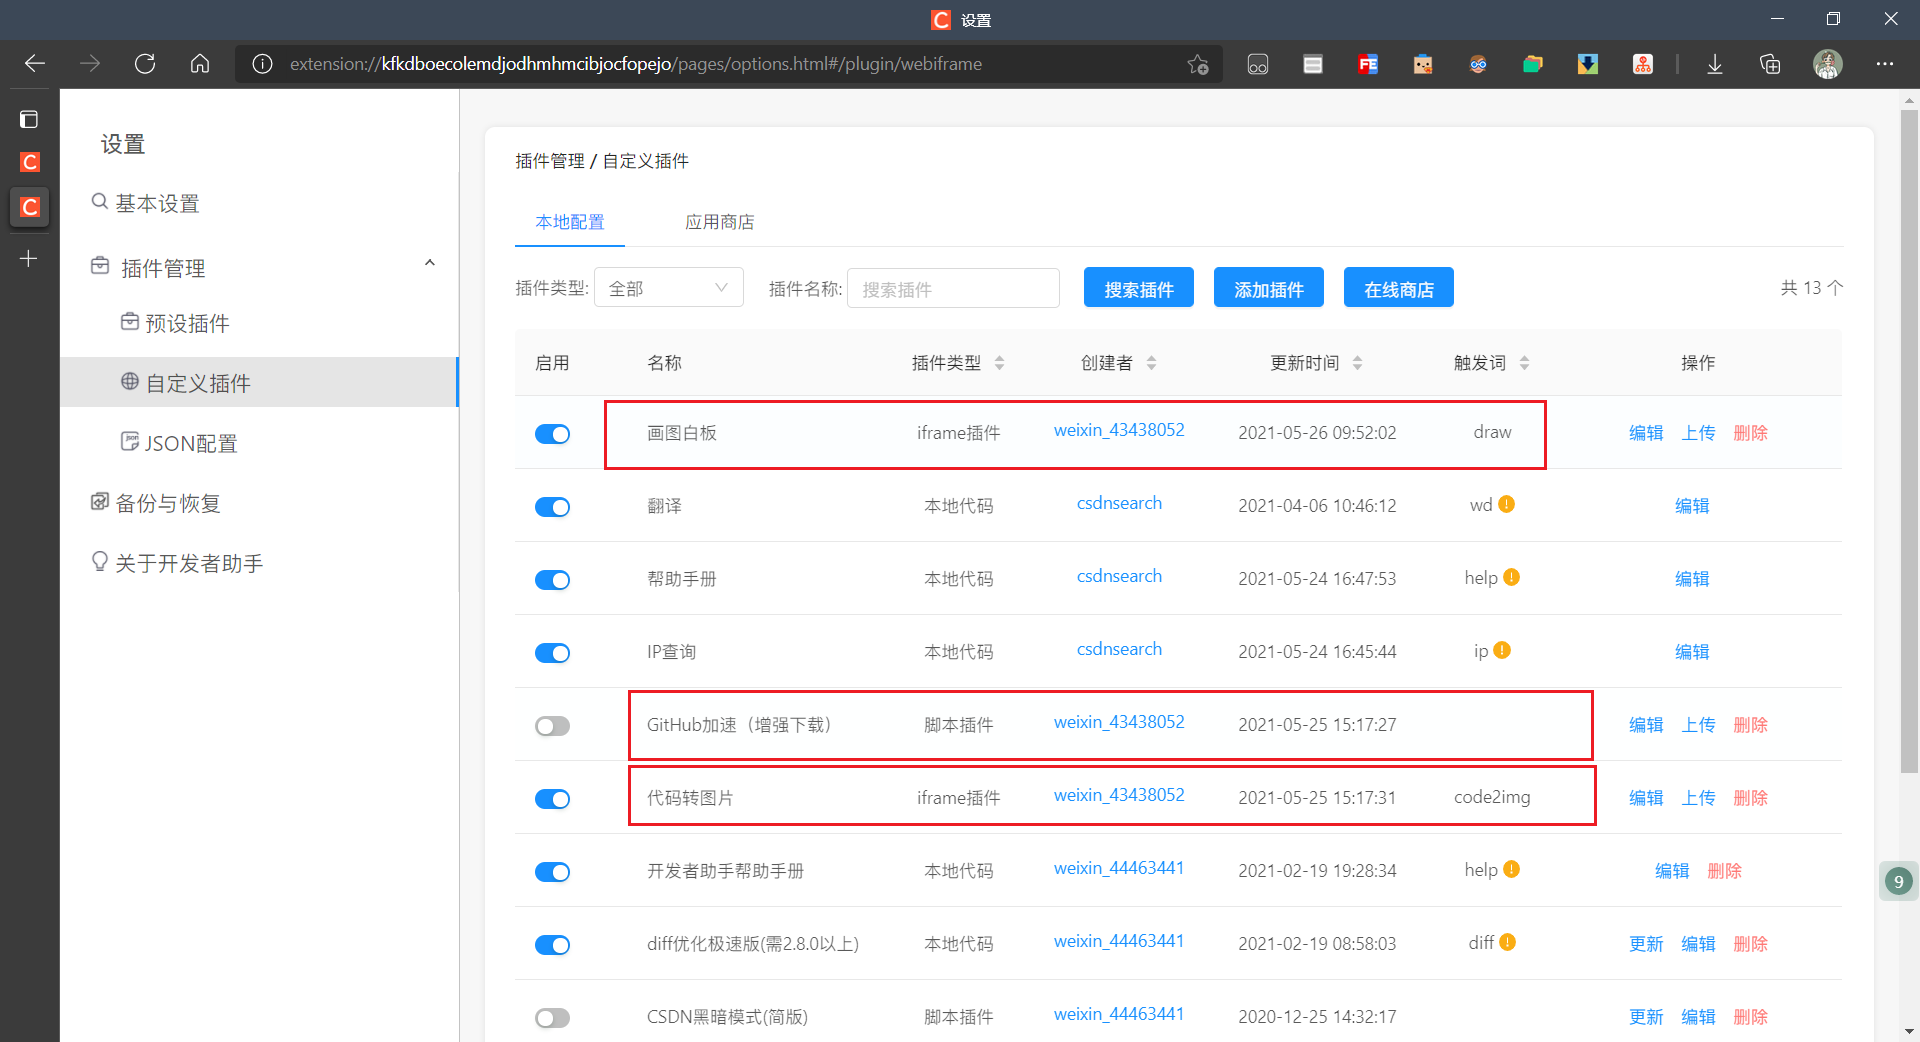Disable the diff优化极速版 plugin toggle
This screenshot has height=1042, width=1920.
(x=552, y=945)
